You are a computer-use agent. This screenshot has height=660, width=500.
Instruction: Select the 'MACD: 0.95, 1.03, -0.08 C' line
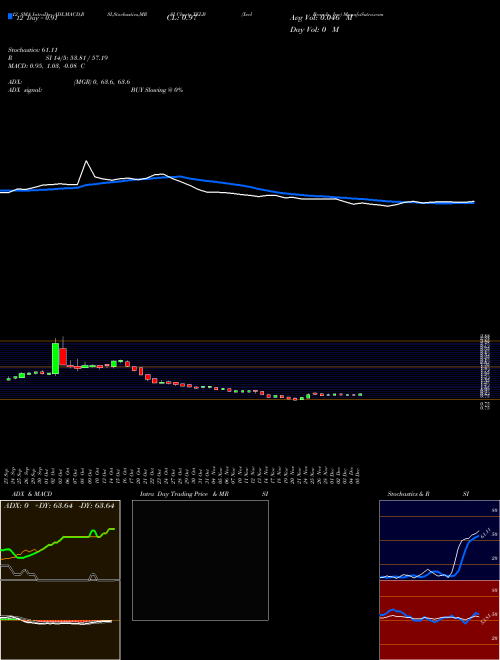point(46,66)
